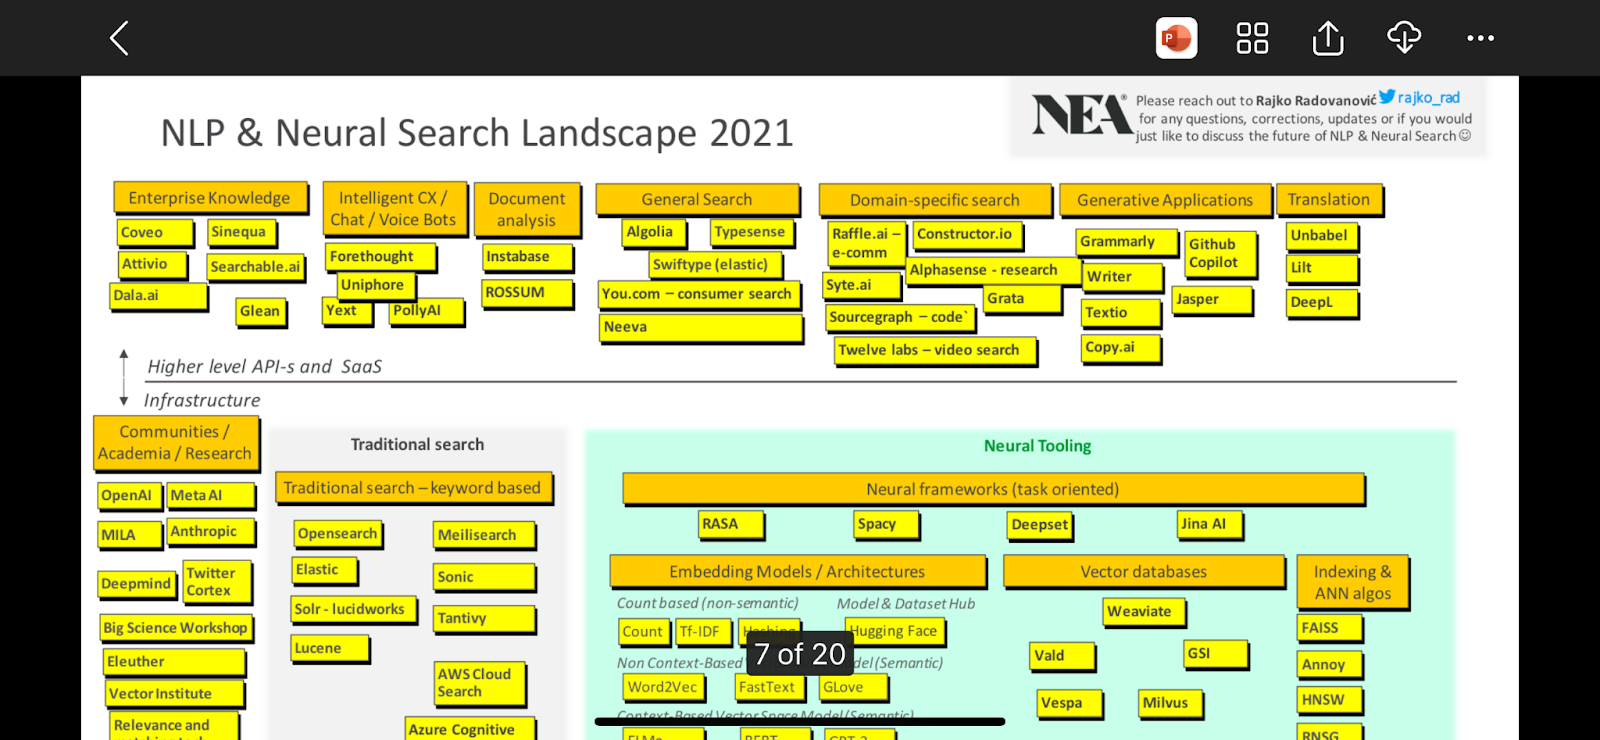
Task: Tap the share icon
Action: coord(1328,38)
